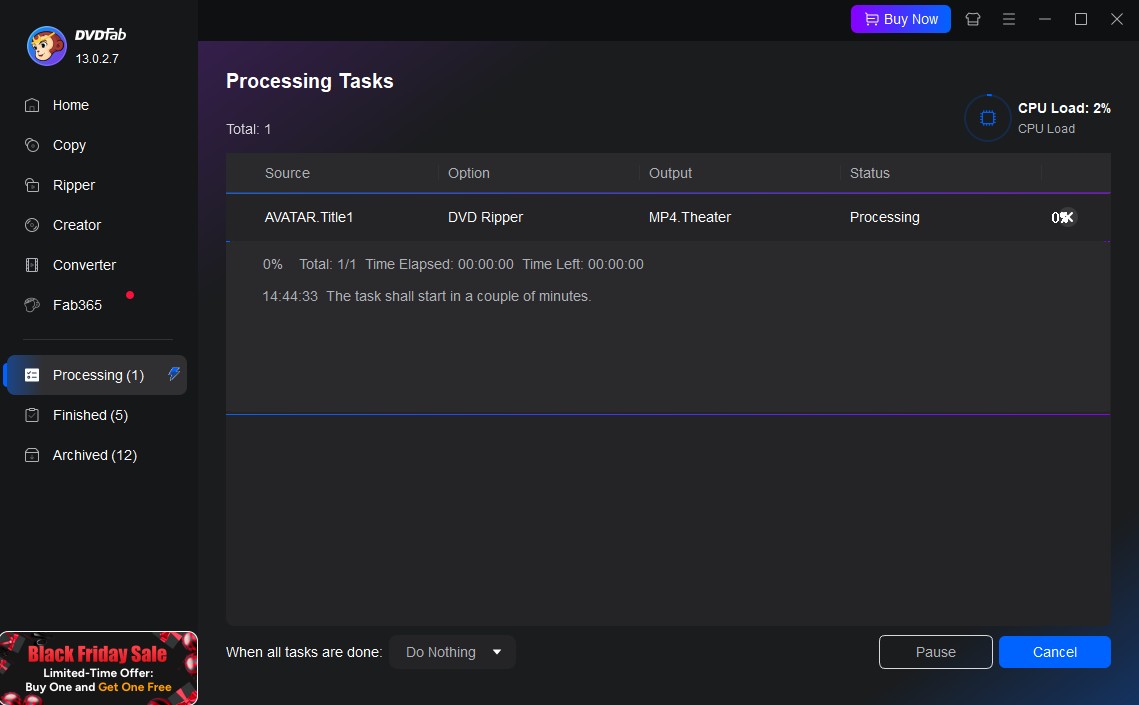Cancel the AVATAR.Title1 task with the X
1139x705 pixels.
pyautogui.click(x=1067, y=217)
